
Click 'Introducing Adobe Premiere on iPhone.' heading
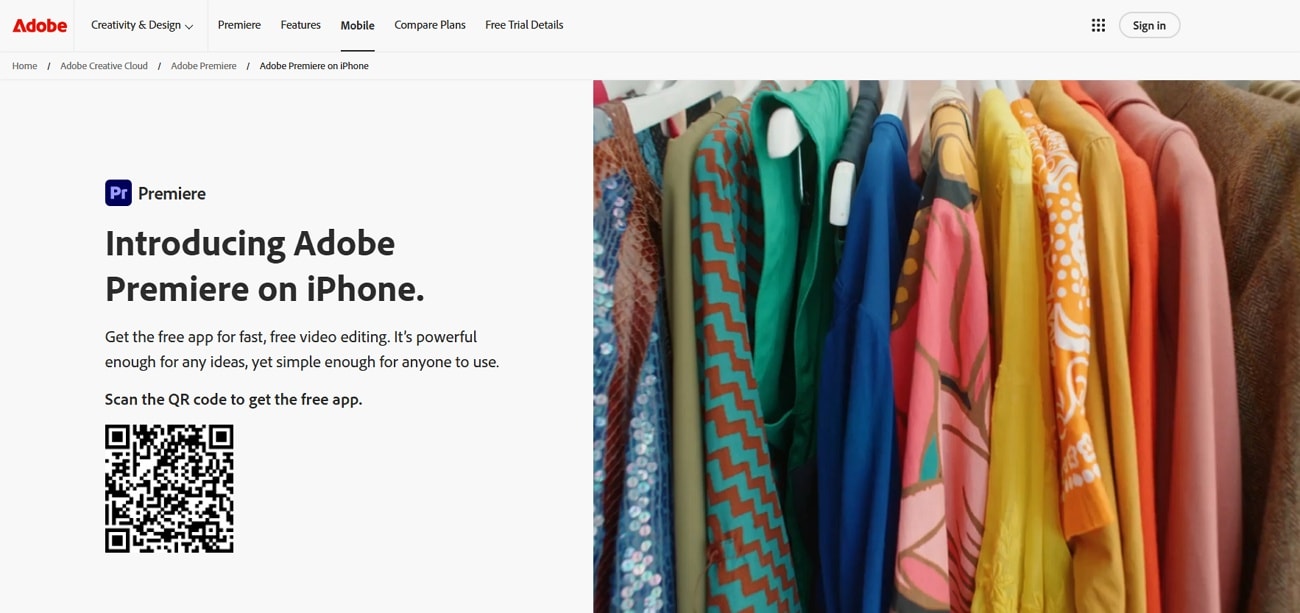(x=265, y=265)
